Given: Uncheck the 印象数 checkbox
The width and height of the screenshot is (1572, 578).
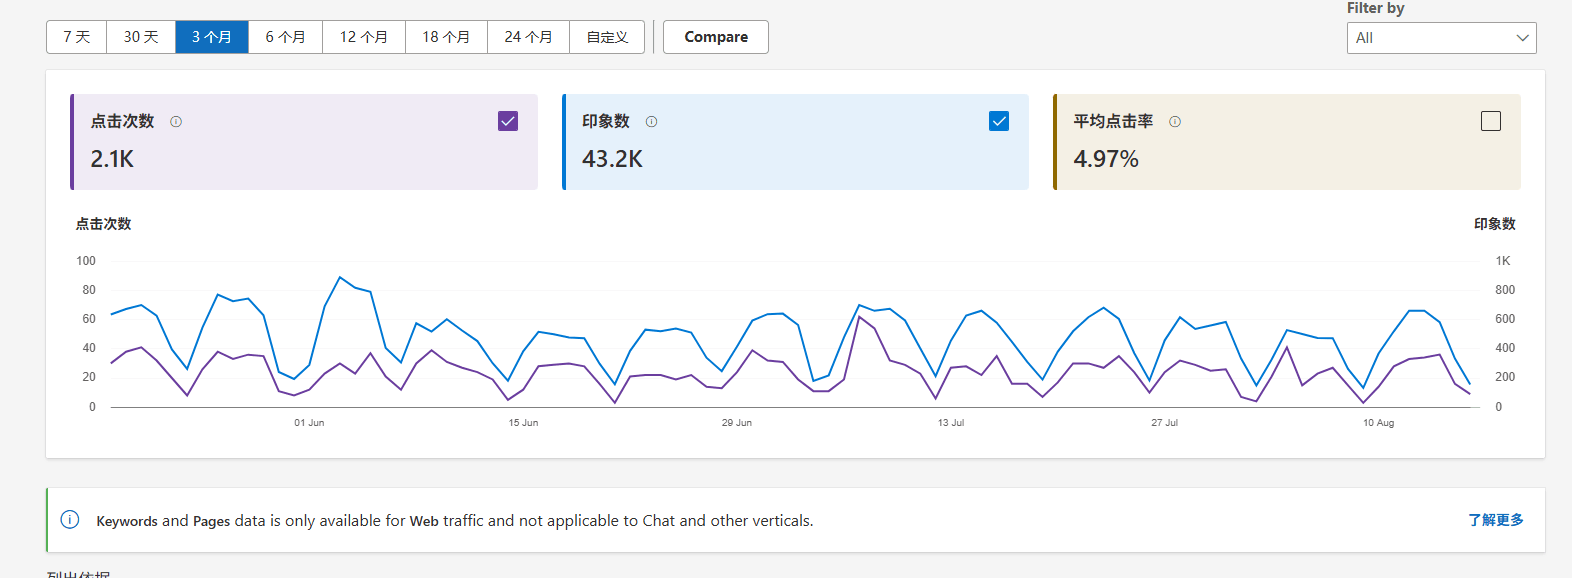Looking at the screenshot, I should (999, 121).
